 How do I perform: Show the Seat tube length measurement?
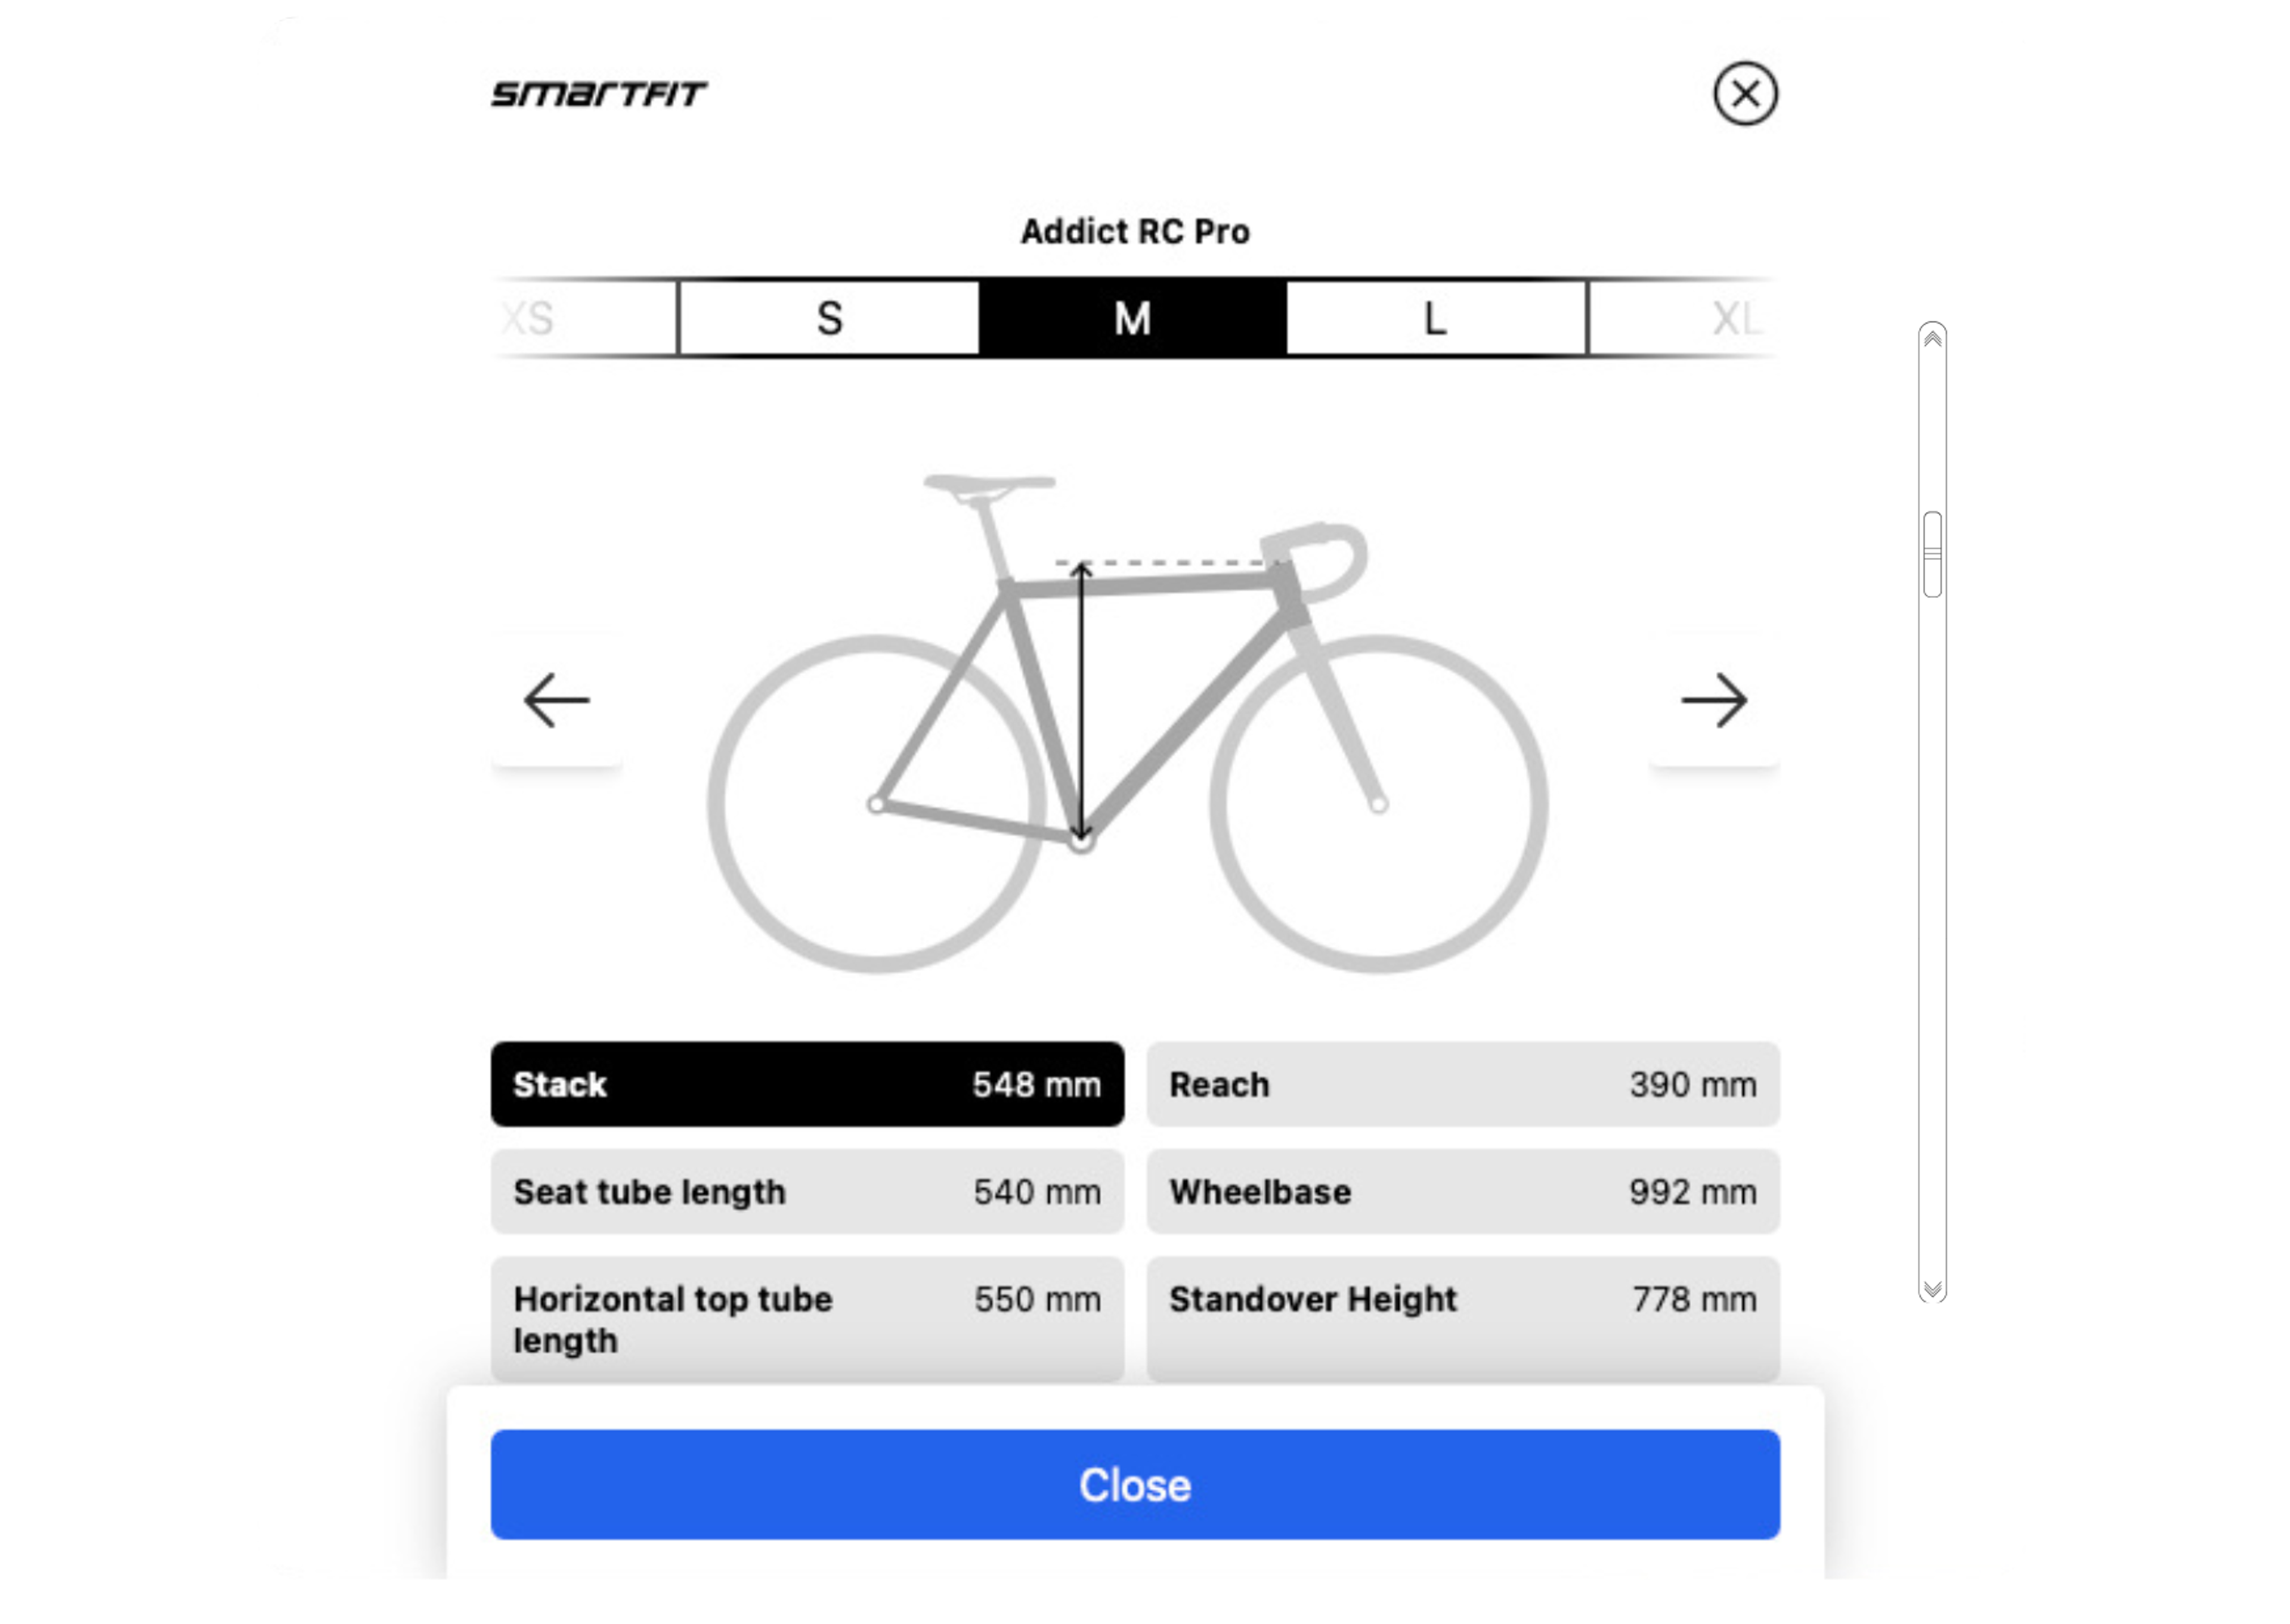click(807, 1192)
